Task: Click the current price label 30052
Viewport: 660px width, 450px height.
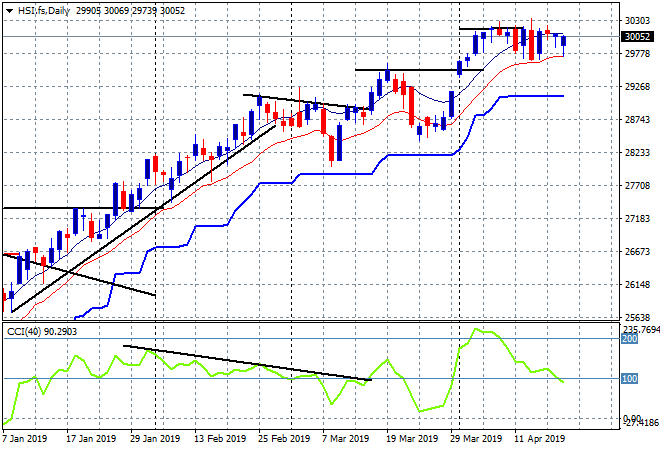Action: [x=637, y=37]
